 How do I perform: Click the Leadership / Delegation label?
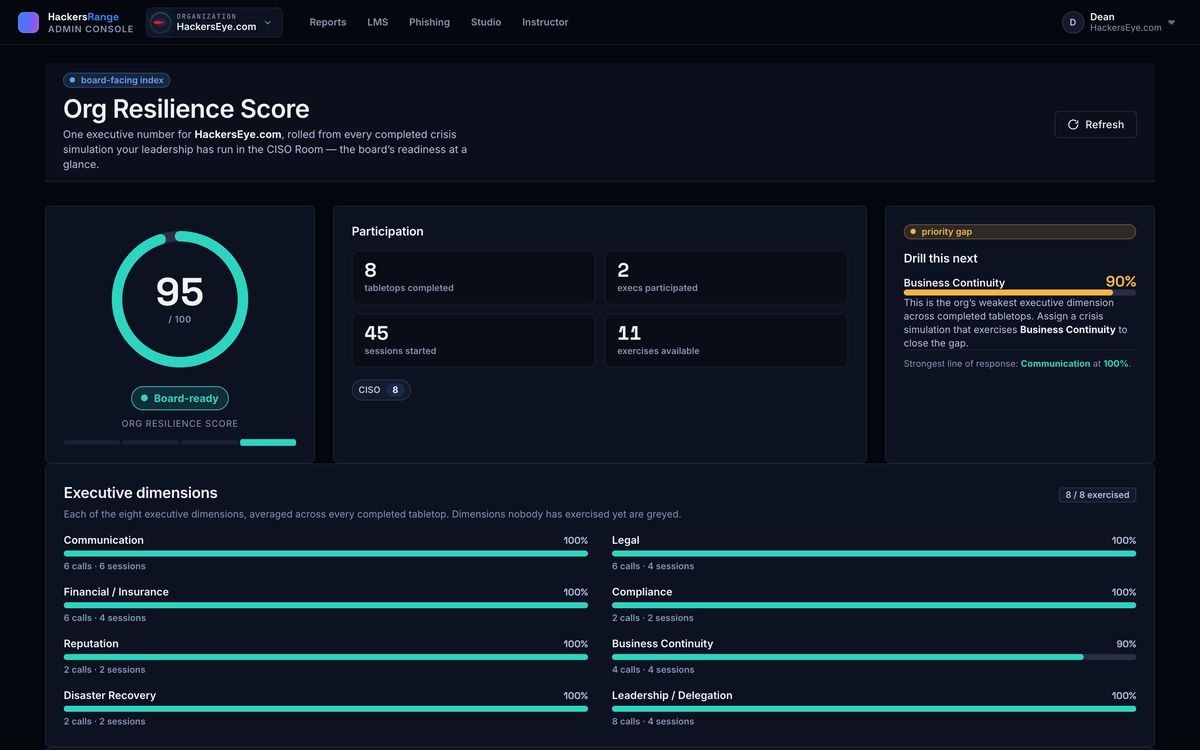tap(672, 696)
